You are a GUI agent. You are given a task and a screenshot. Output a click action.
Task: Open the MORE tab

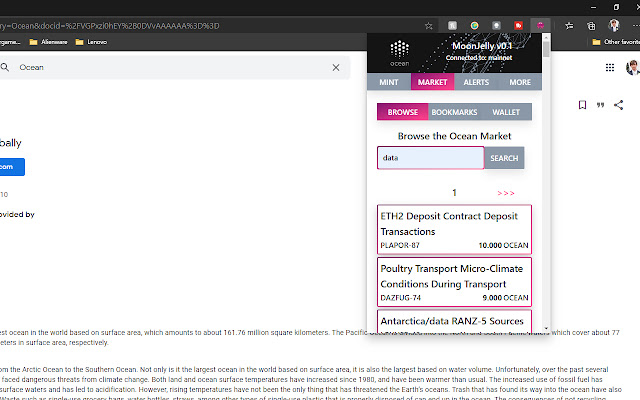(520, 82)
